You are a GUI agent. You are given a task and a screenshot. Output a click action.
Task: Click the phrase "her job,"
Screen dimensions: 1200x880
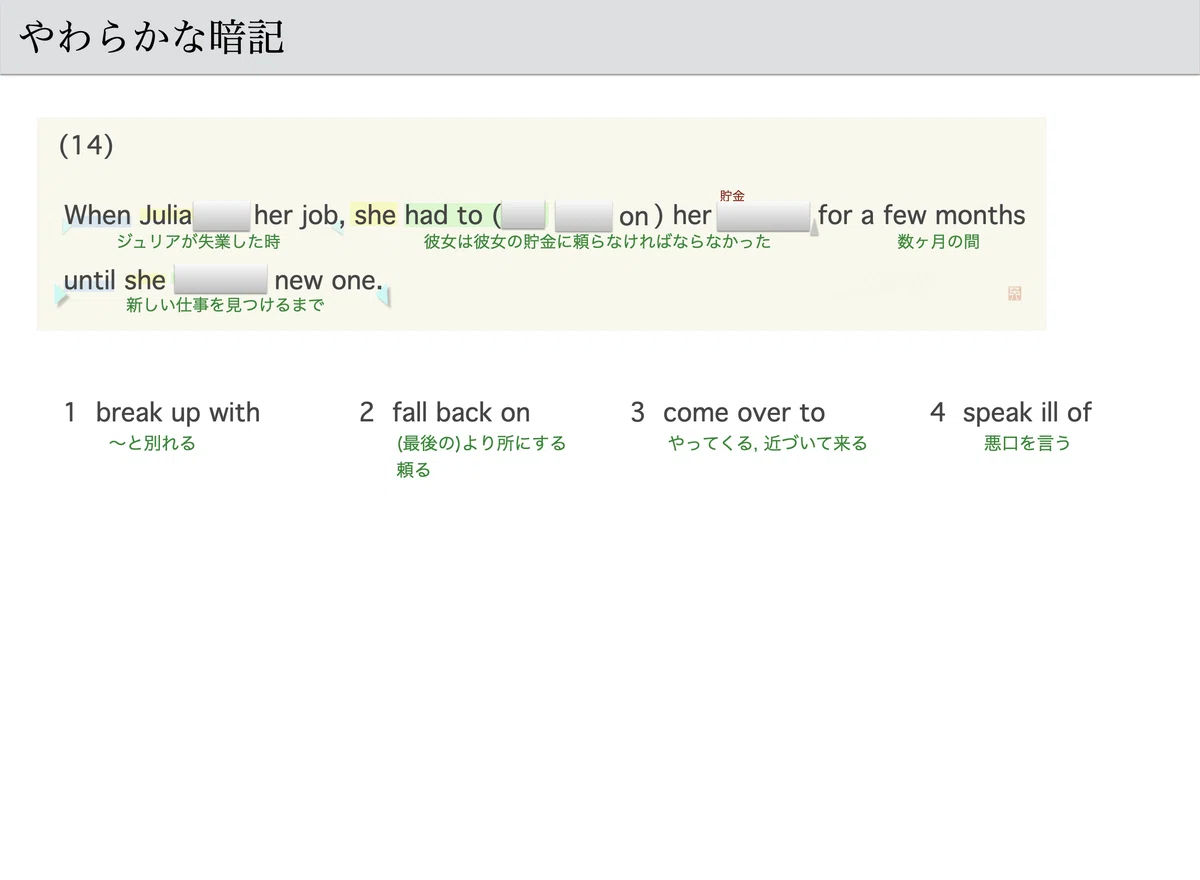[299, 215]
